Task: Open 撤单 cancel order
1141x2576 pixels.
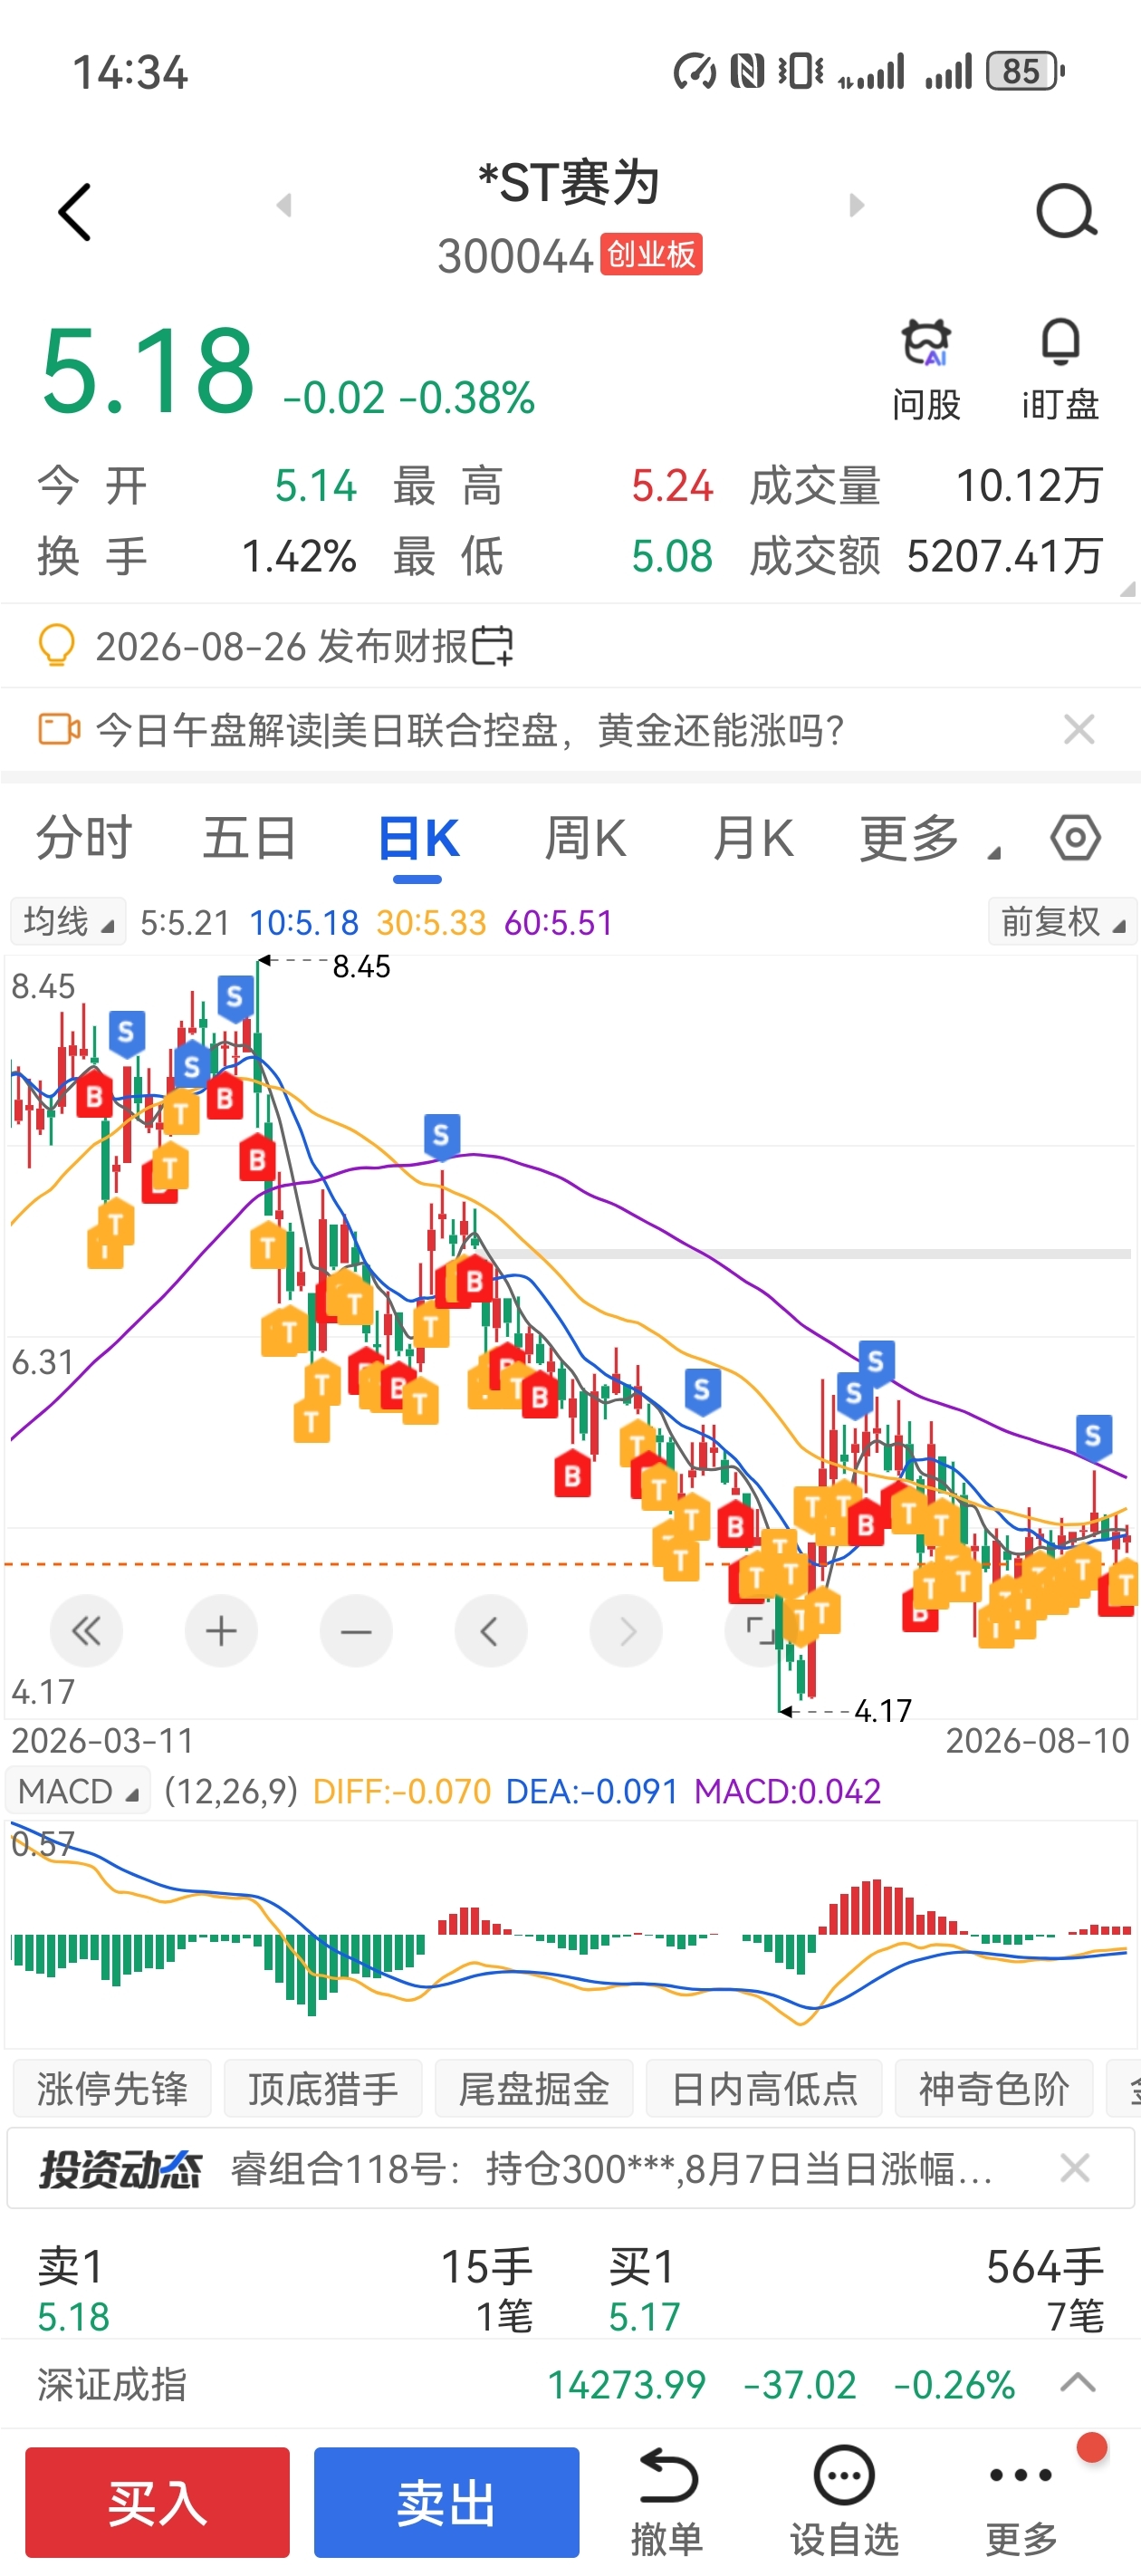Action: click(667, 2502)
